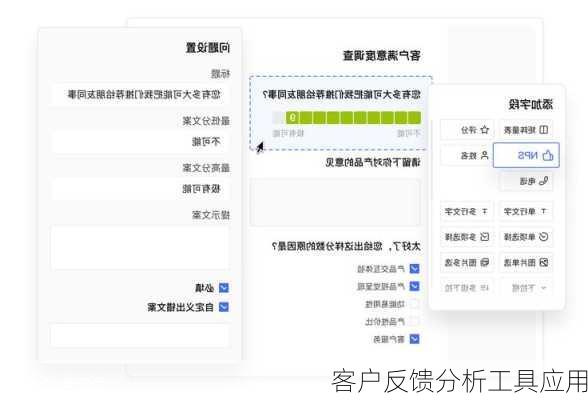The image size is (588, 400).
Task: Add a 多级下拉 cascading dropdown field
Action: (466, 288)
